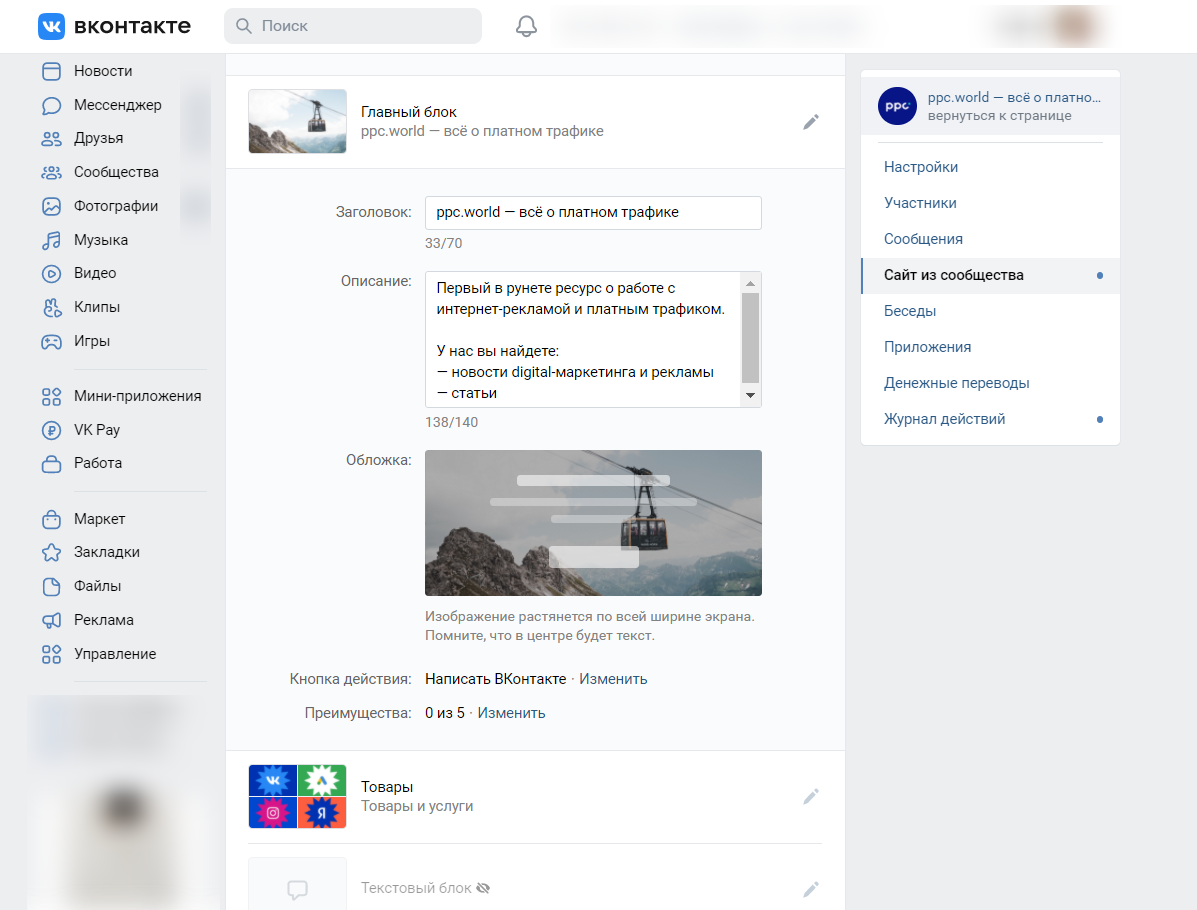The height and width of the screenshot is (910, 1197).
Task: Open Работа briefcase icon
Action: pyautogui.click(x=51, y=463)
